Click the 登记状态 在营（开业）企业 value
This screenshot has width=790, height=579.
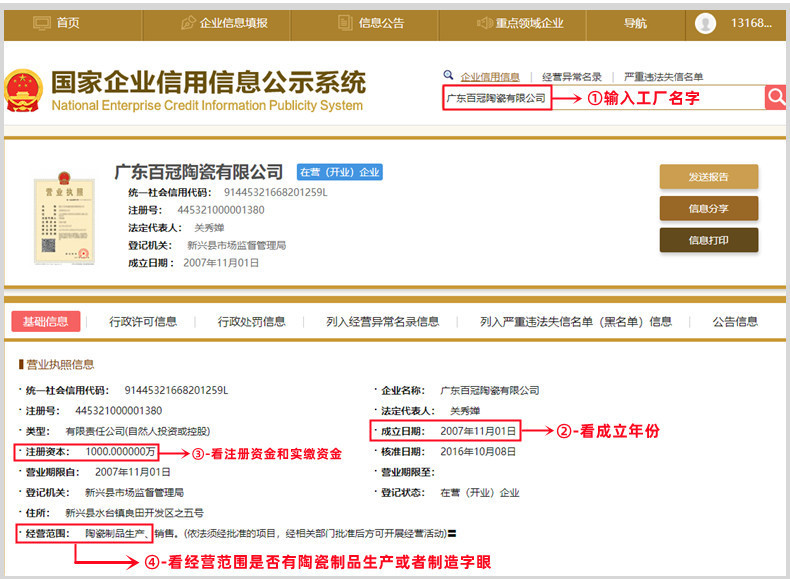(x=480, y=492)
